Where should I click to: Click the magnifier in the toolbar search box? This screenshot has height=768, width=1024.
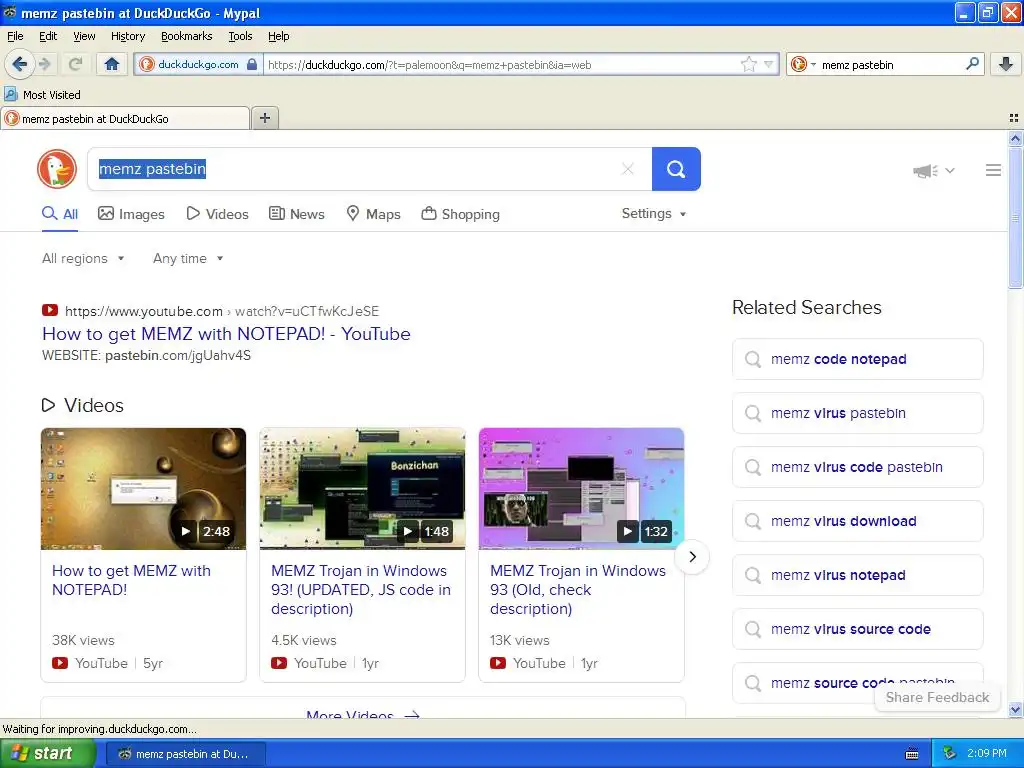(972, 64)
